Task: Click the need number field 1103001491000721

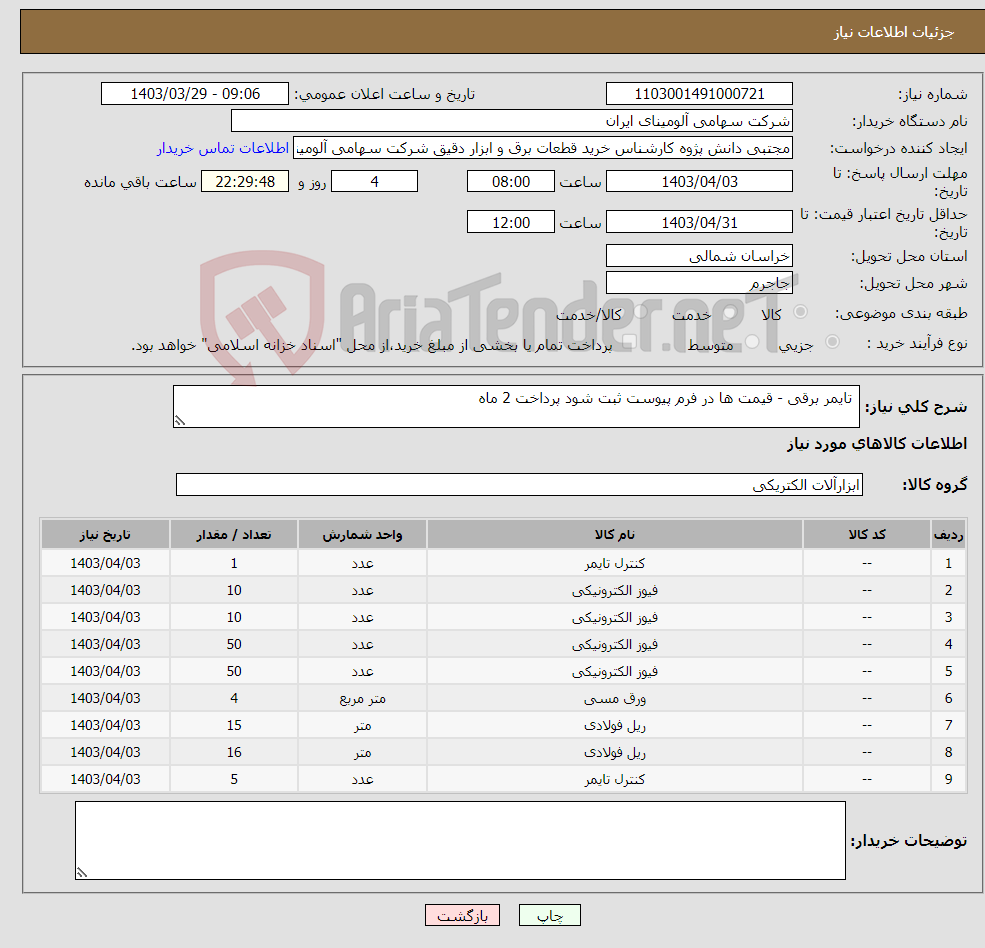Action: (699, 94)
